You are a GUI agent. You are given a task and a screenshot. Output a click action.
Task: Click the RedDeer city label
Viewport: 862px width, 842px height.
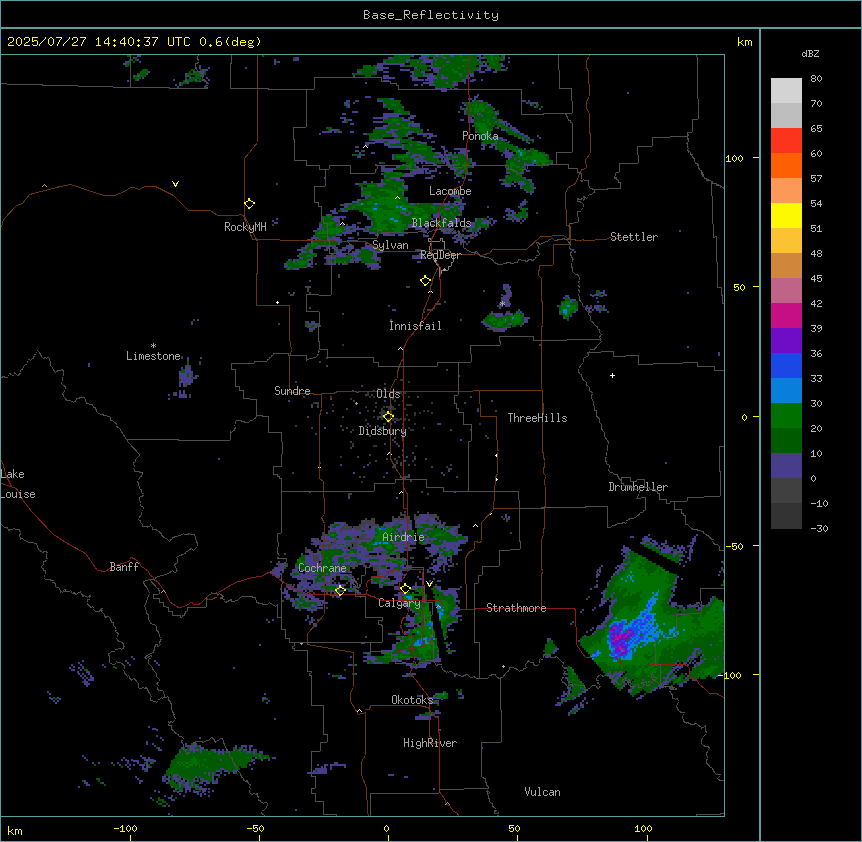440,255
